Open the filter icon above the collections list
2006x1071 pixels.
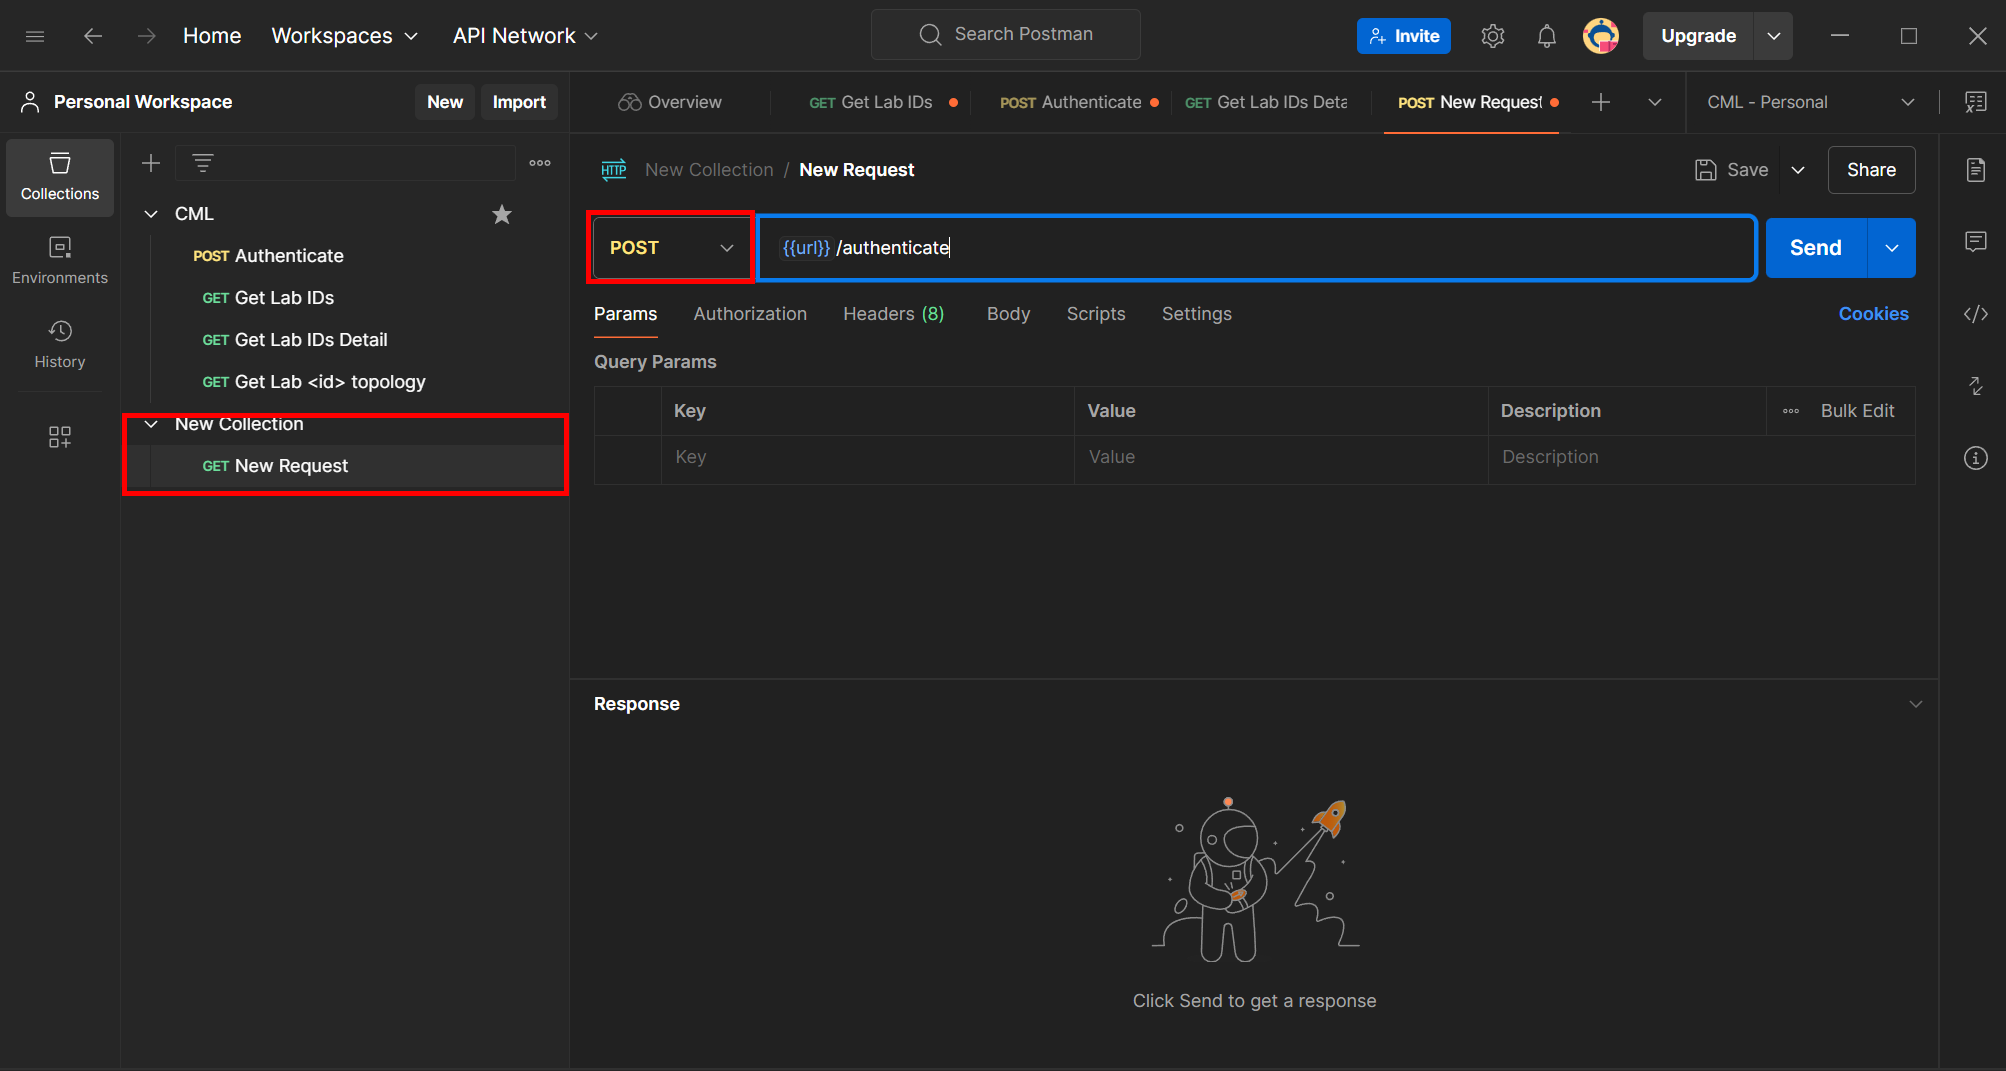[x=203, y=162]
